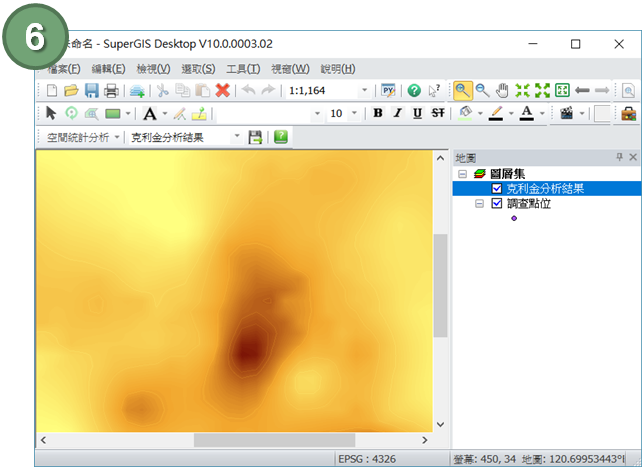Open the 工具(T) menu
This screenshot has width=643, height=468.
(x=243, y=69)
